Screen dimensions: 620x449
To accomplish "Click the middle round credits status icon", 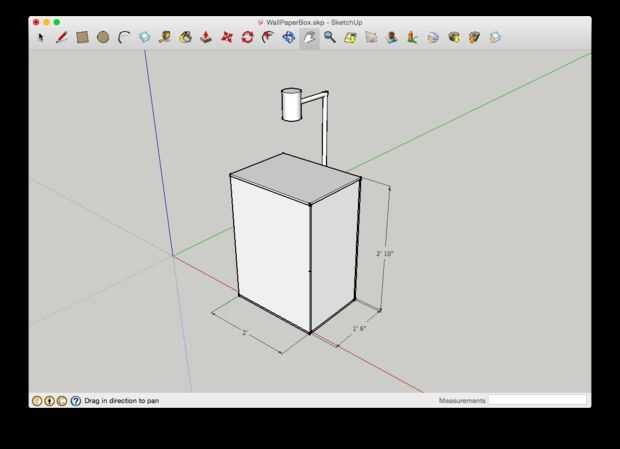I will (x=49, y=401).
